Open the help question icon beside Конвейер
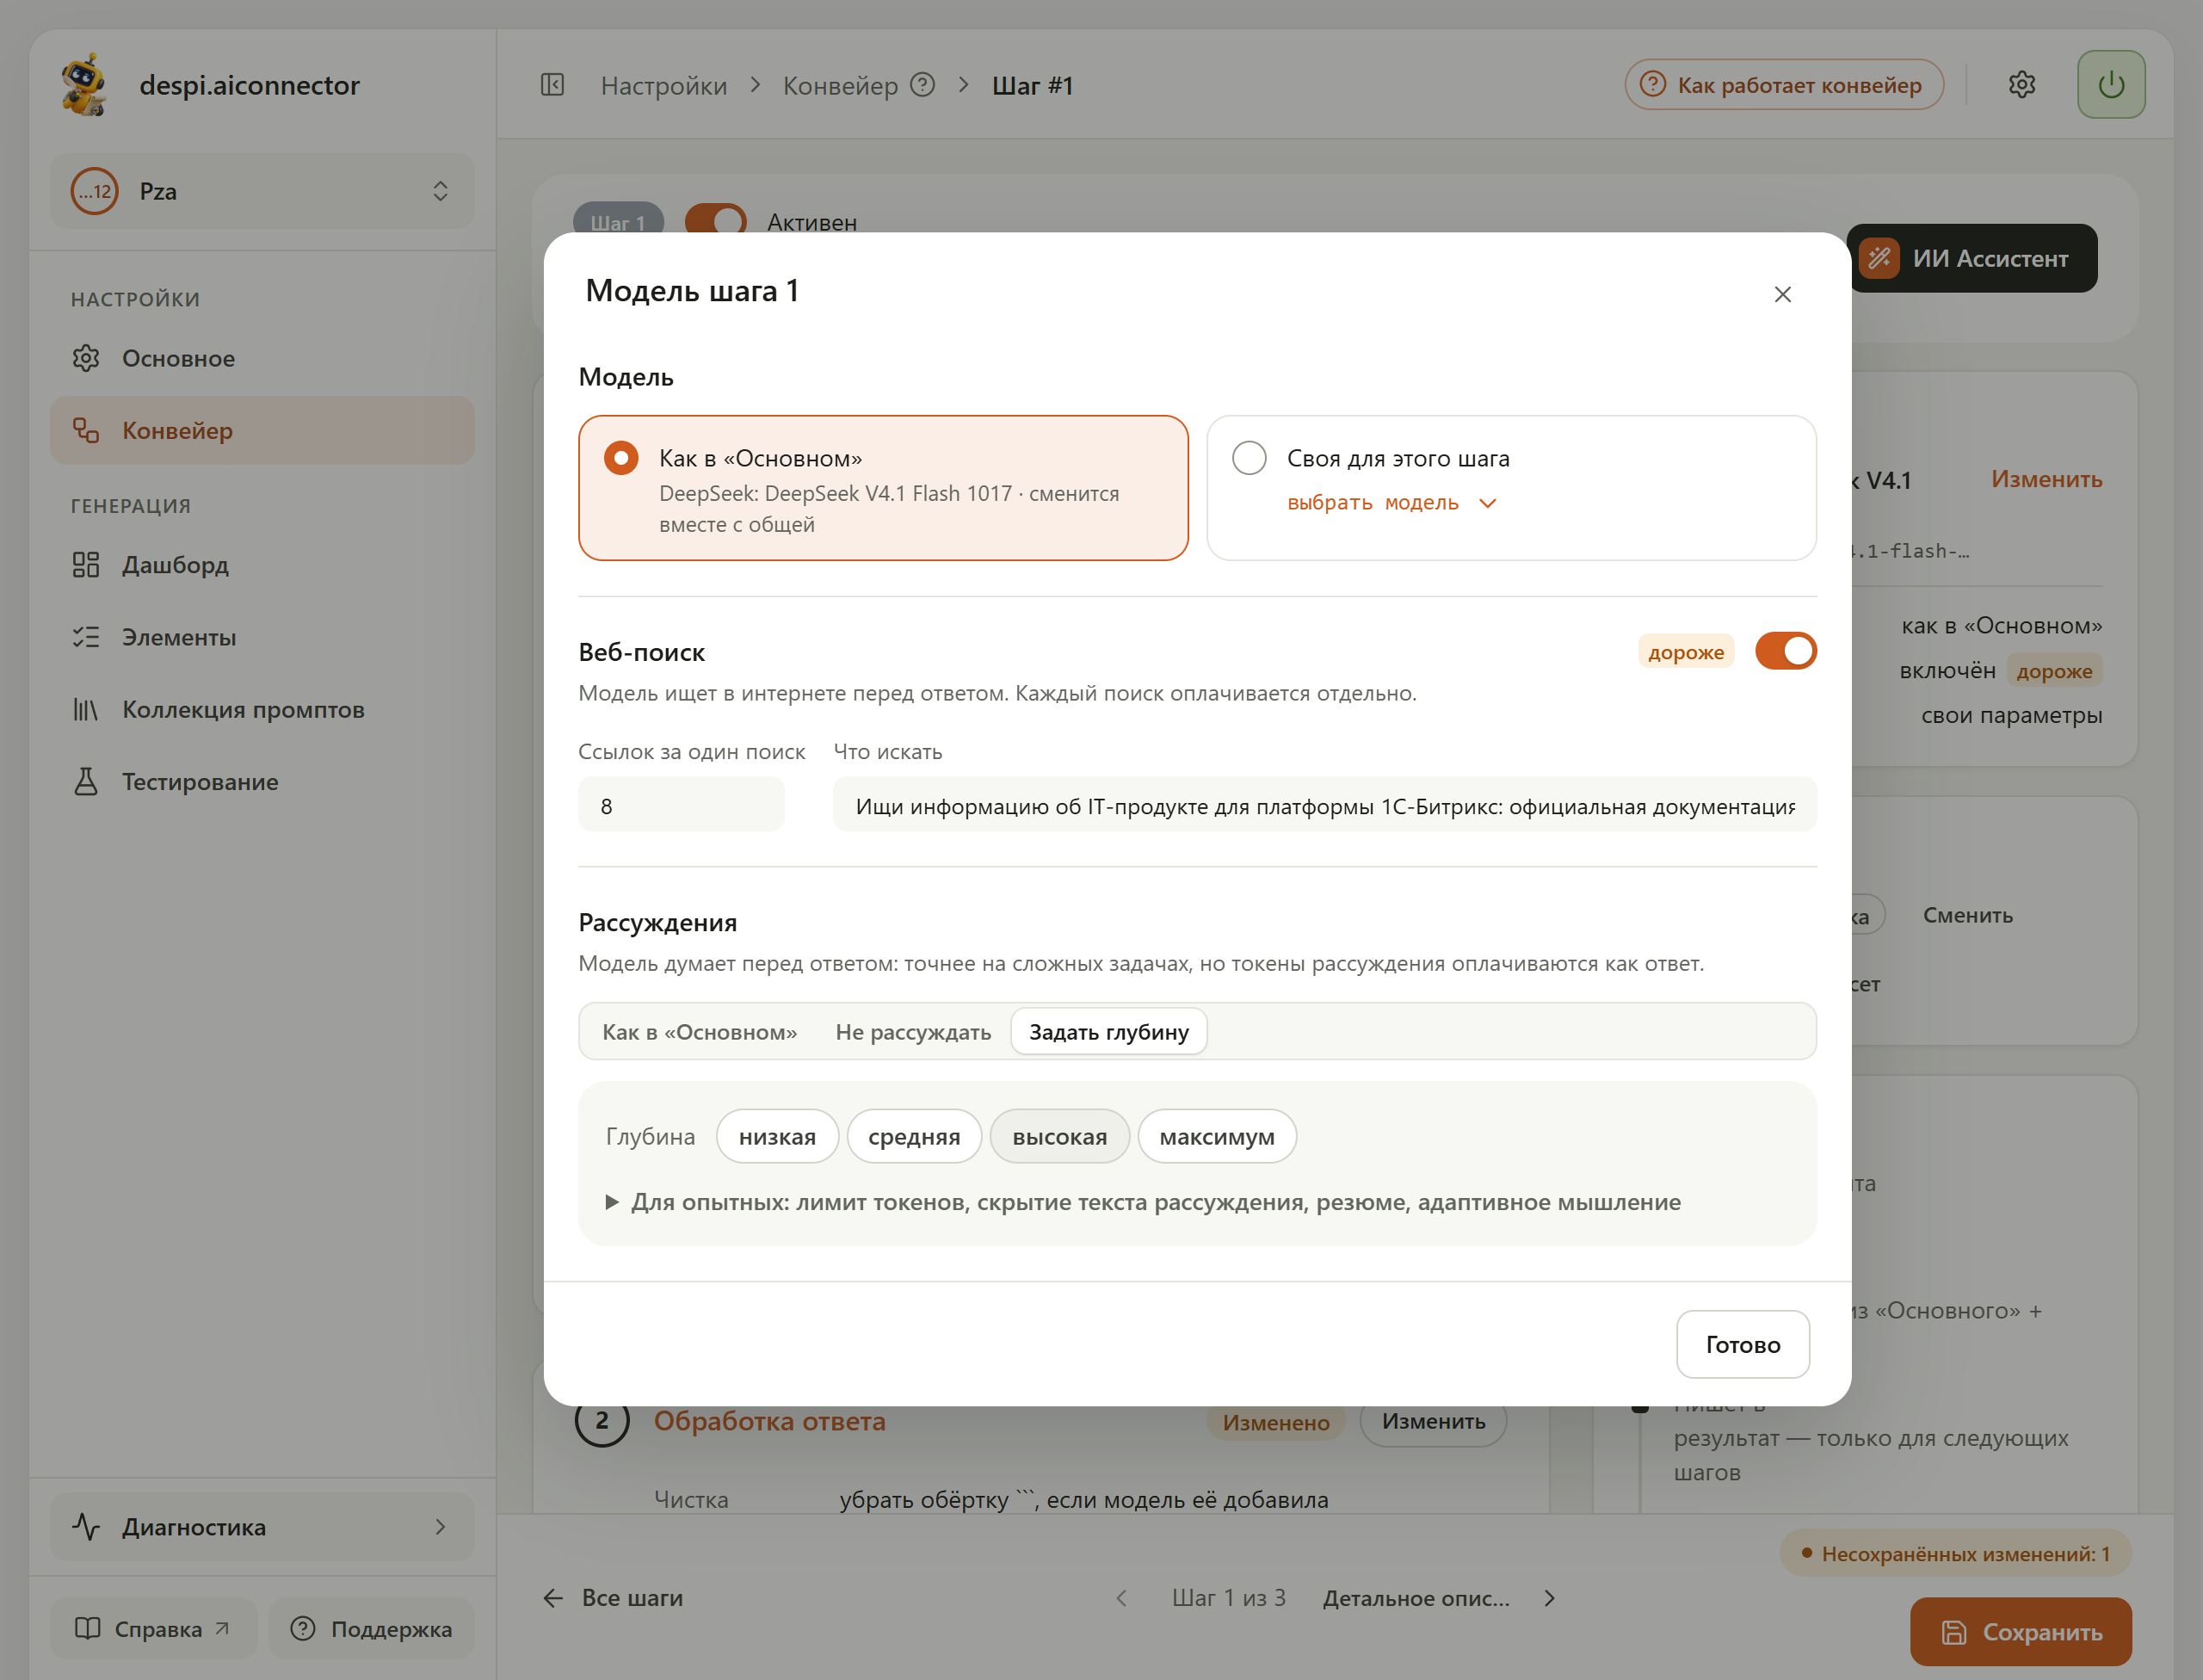The width and height of the screenshot is (2203, 1680). [923, 85]
